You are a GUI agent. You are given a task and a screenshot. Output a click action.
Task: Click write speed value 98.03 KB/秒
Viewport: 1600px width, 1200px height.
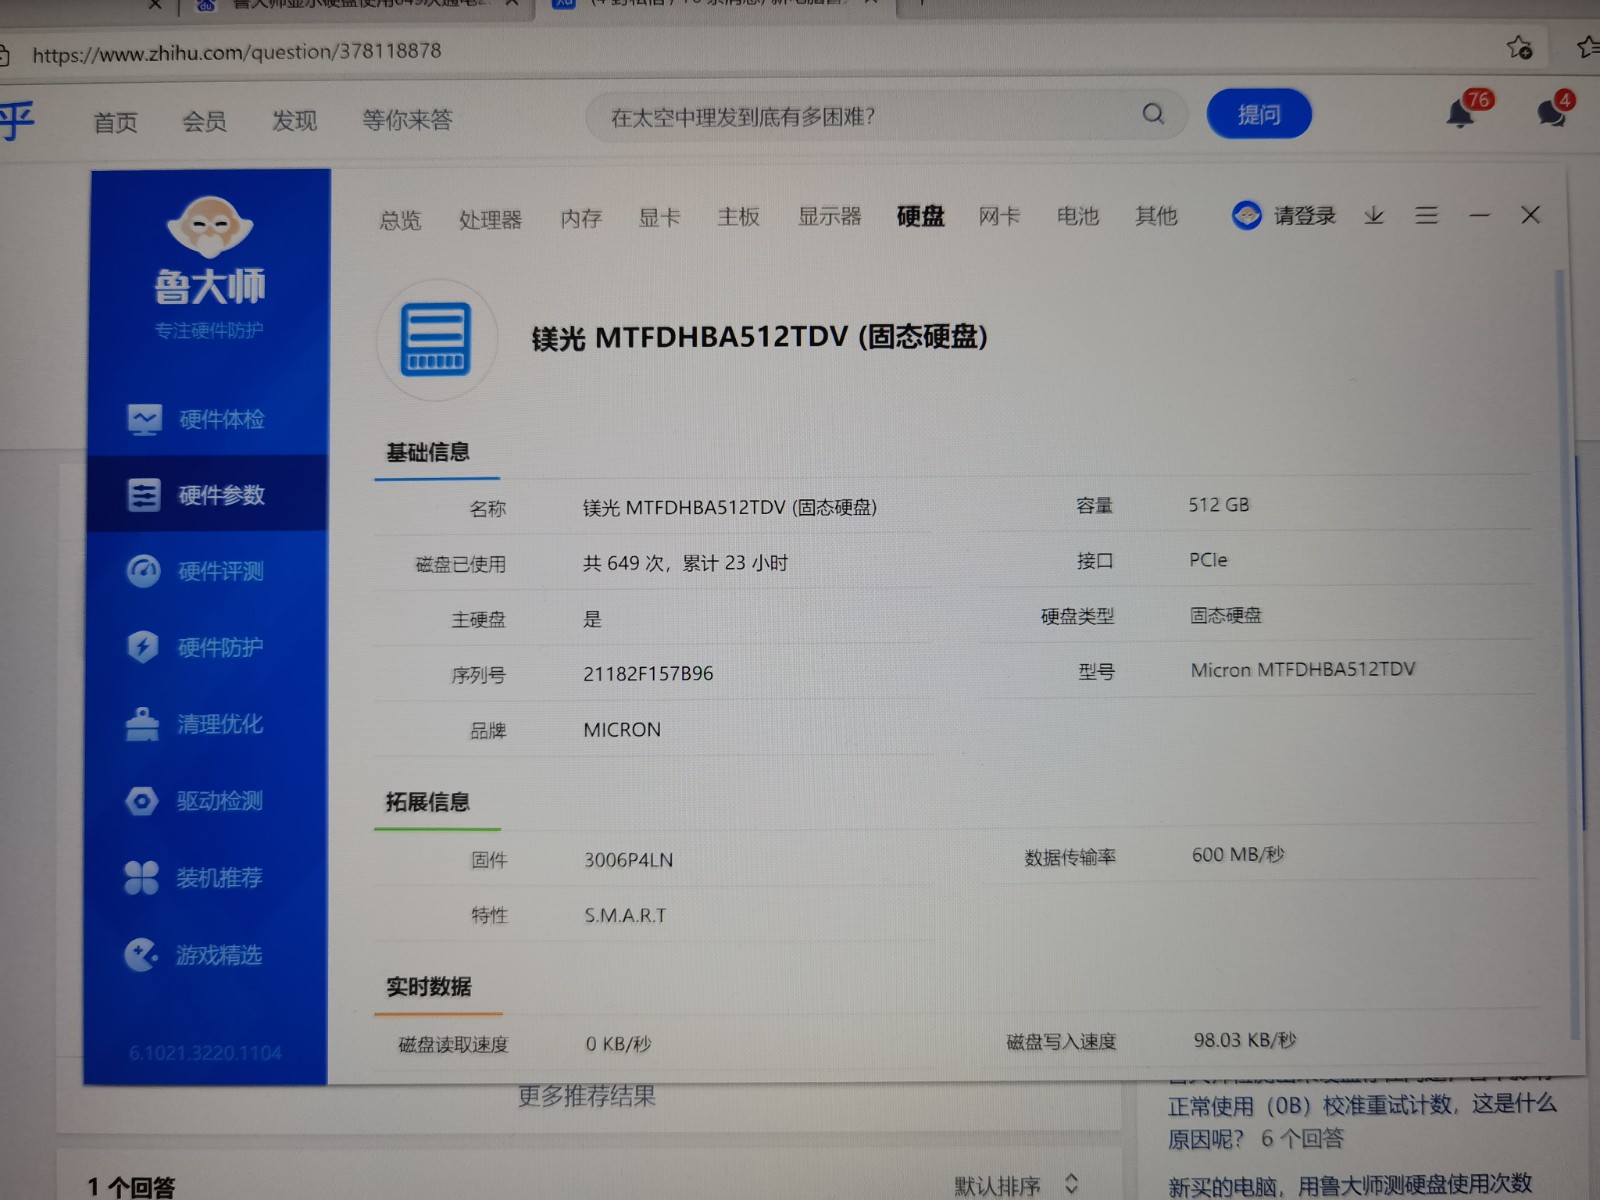(1245, 1040)
